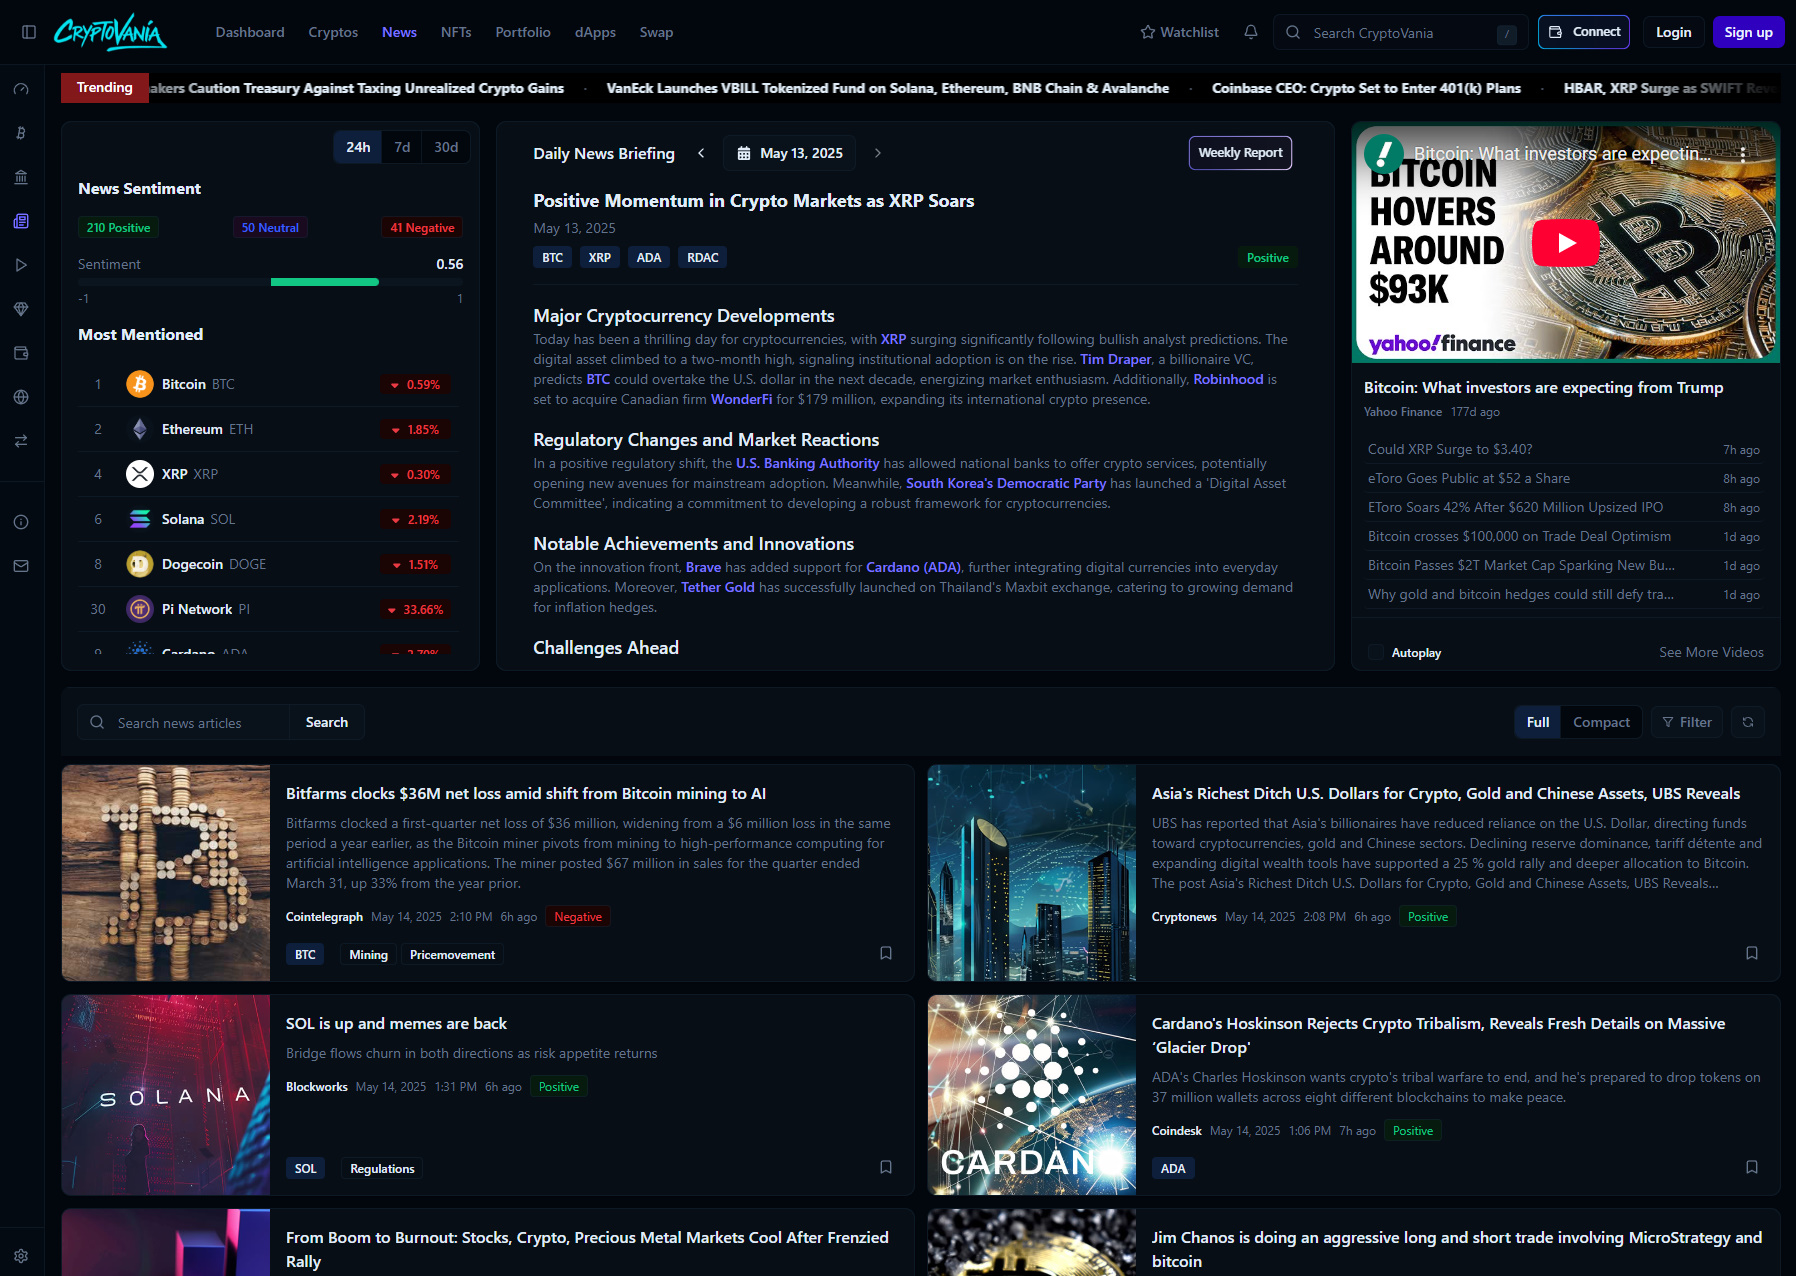Open the Solana article thumbnail
Screen dimensions: 1796x1276
point(166,1095)
